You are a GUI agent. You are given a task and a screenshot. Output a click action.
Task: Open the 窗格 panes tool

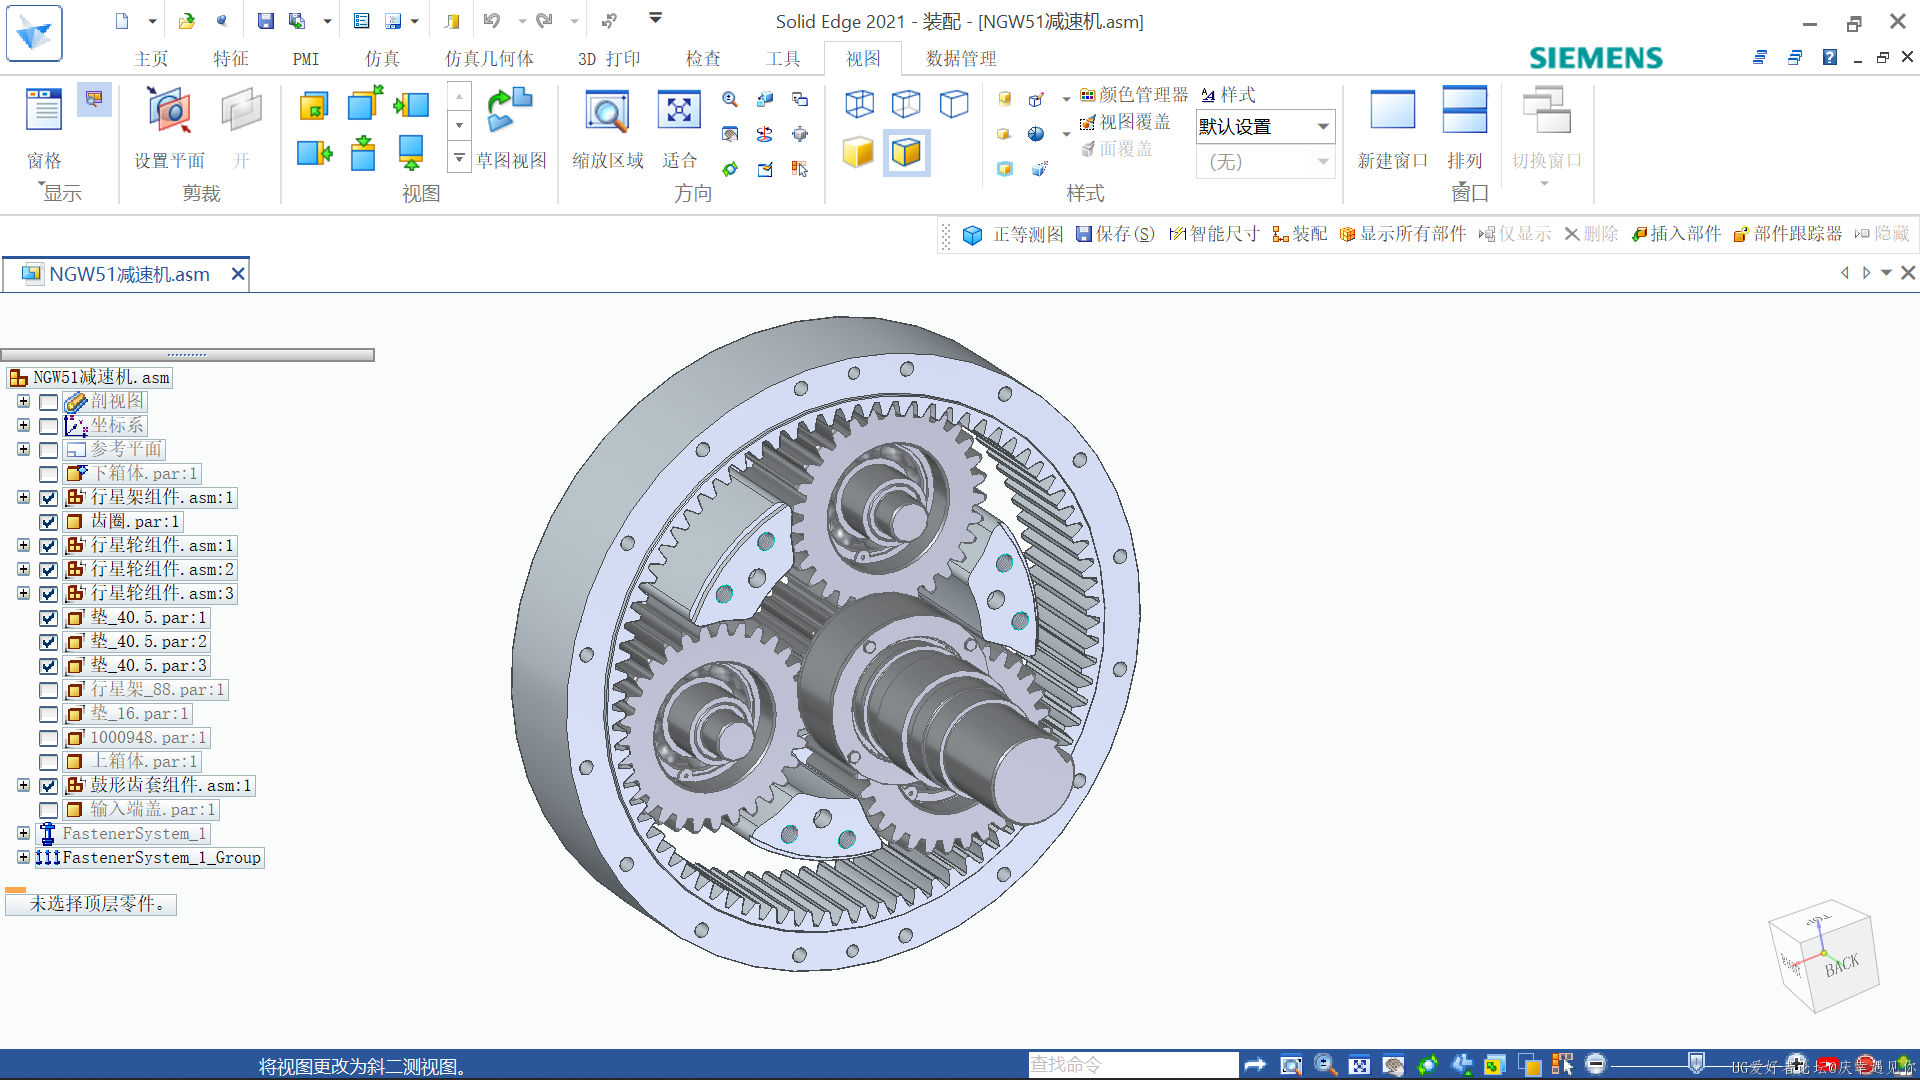tap(44, 128)
